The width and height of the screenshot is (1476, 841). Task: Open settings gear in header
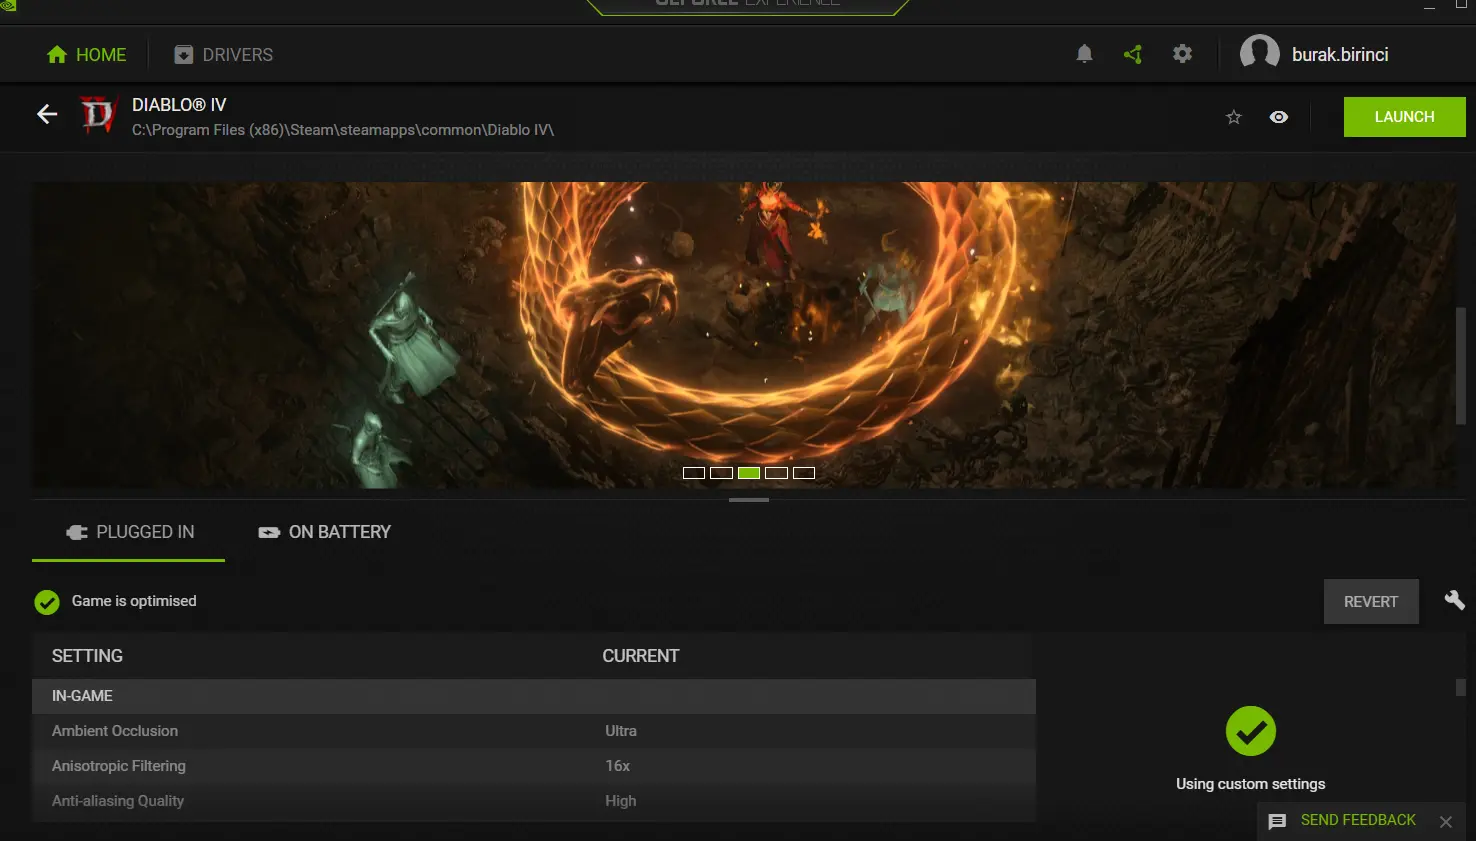tap(1182, 54)
